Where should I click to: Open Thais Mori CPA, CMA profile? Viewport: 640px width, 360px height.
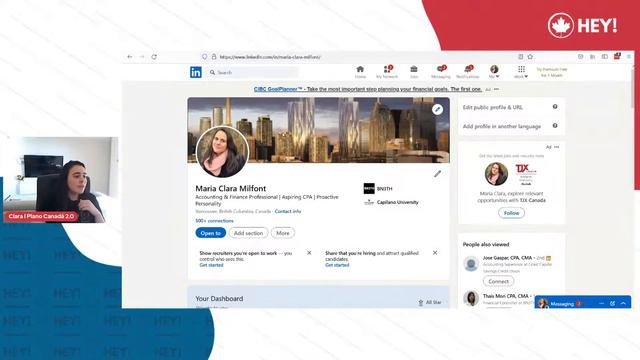[x=507, y=296]
